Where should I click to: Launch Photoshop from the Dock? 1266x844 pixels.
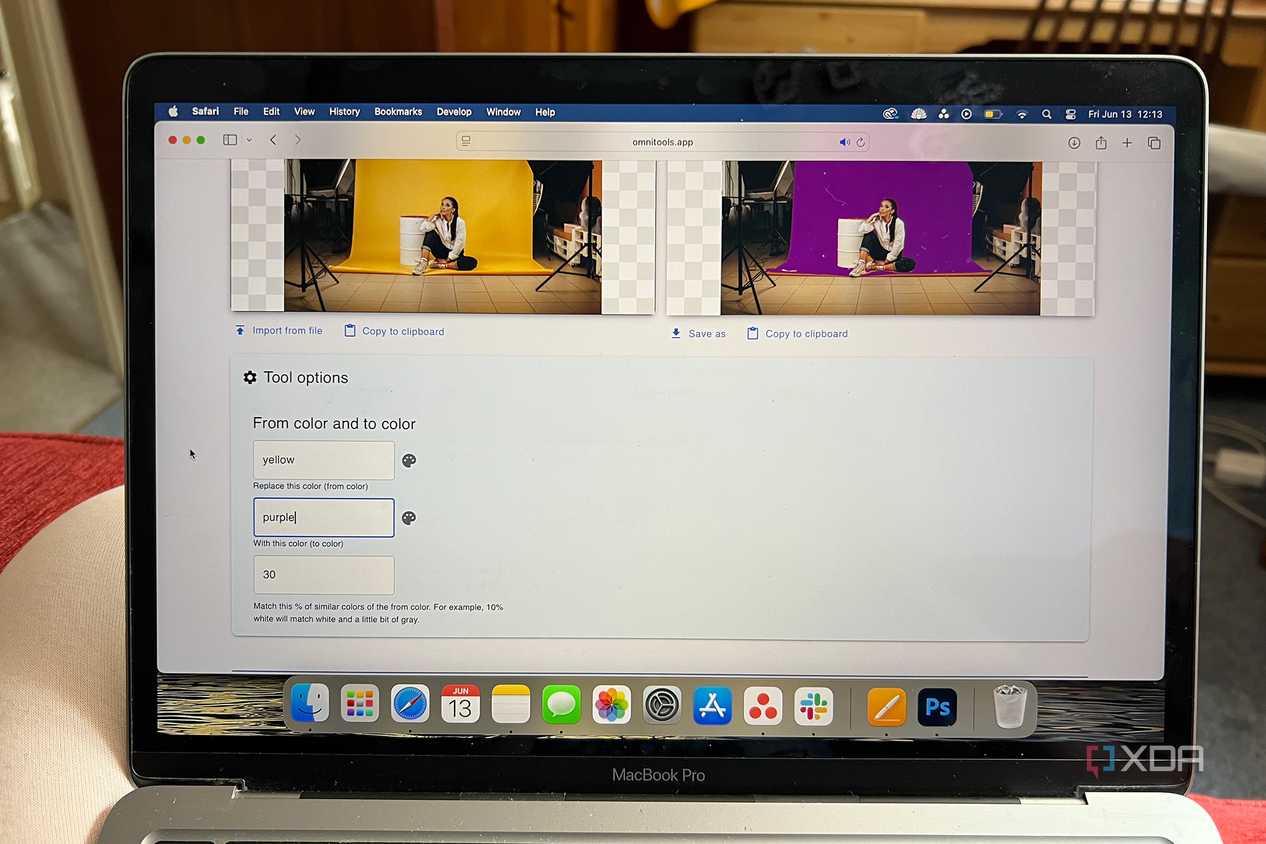click(937, 708)
